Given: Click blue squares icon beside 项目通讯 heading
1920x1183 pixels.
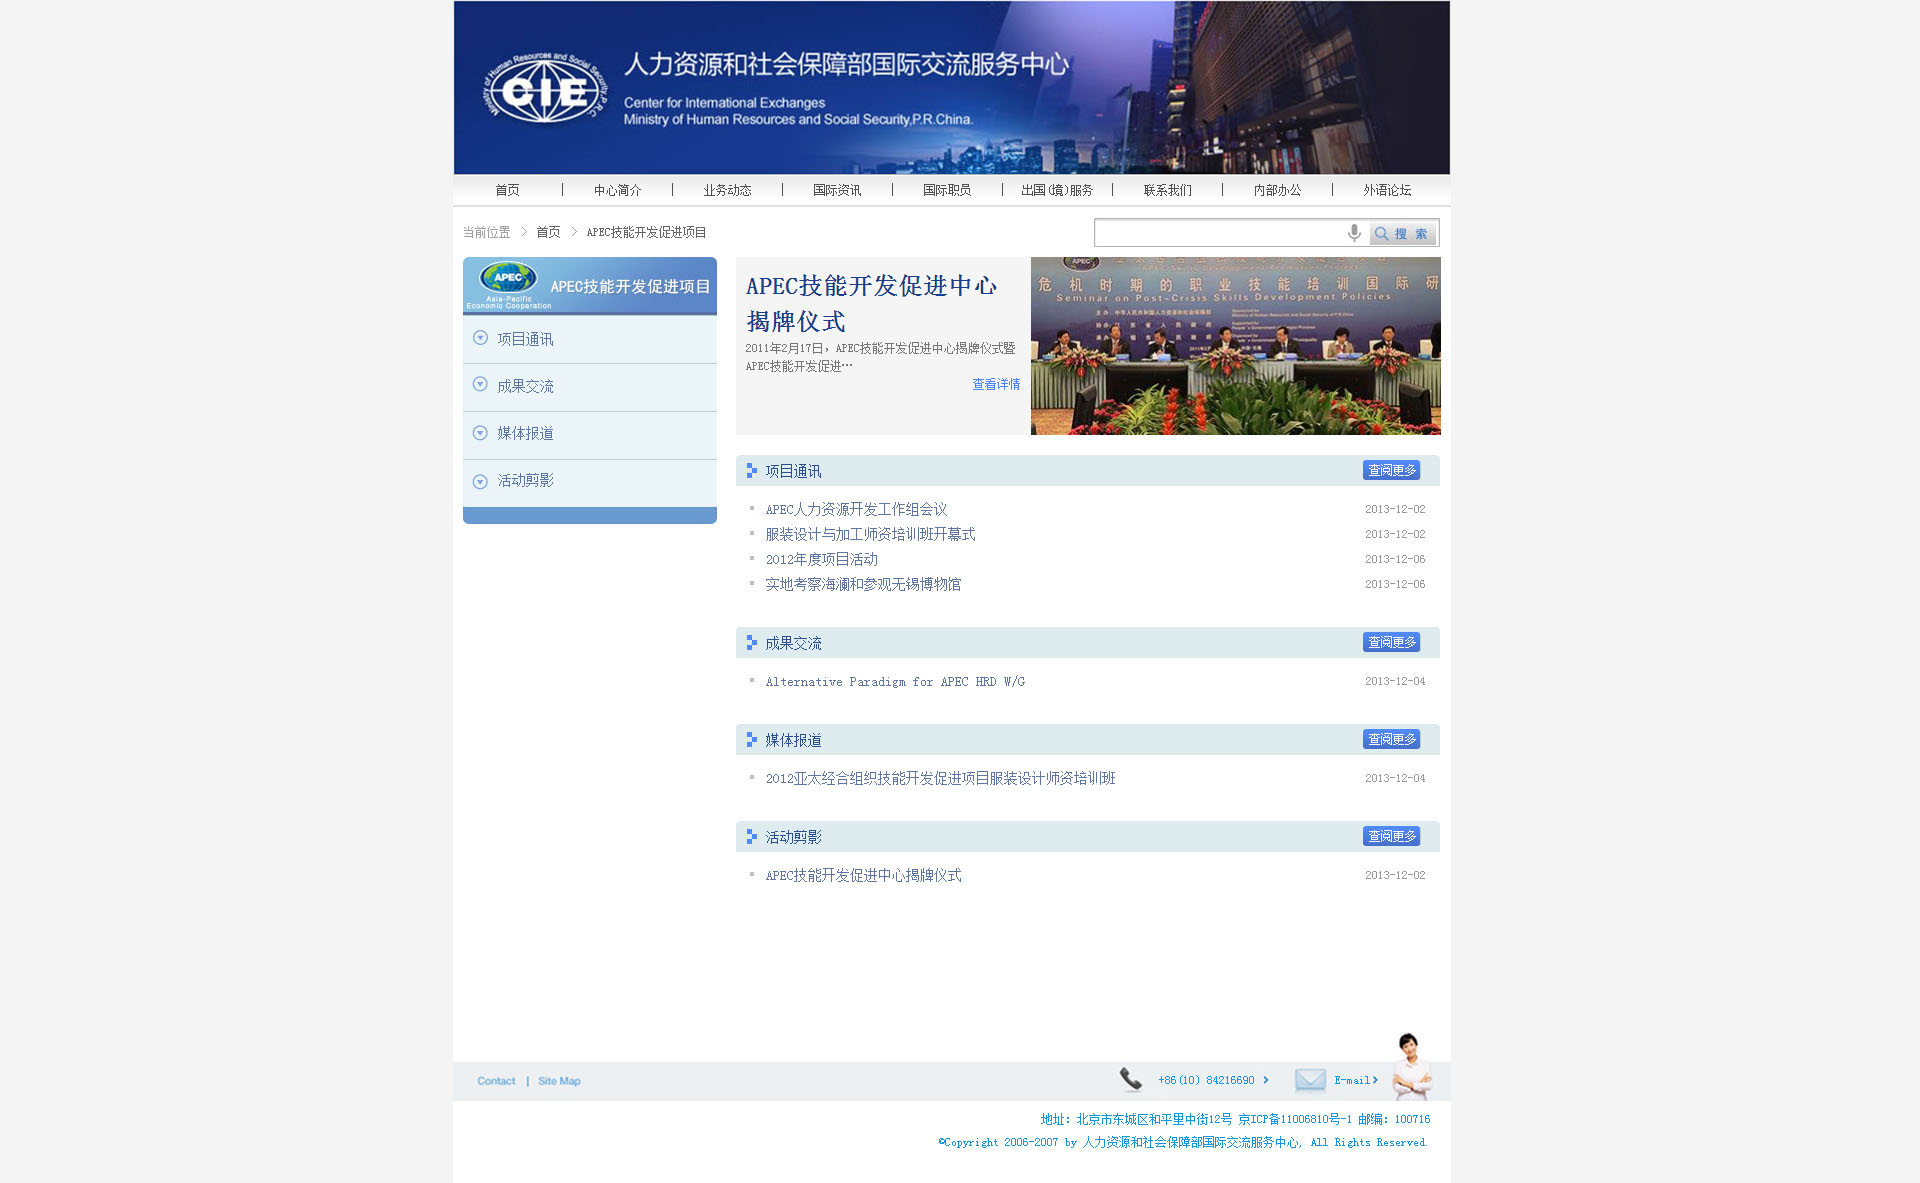Looking at the screenshot, I should pyautogui.click(x=752, y=470).
